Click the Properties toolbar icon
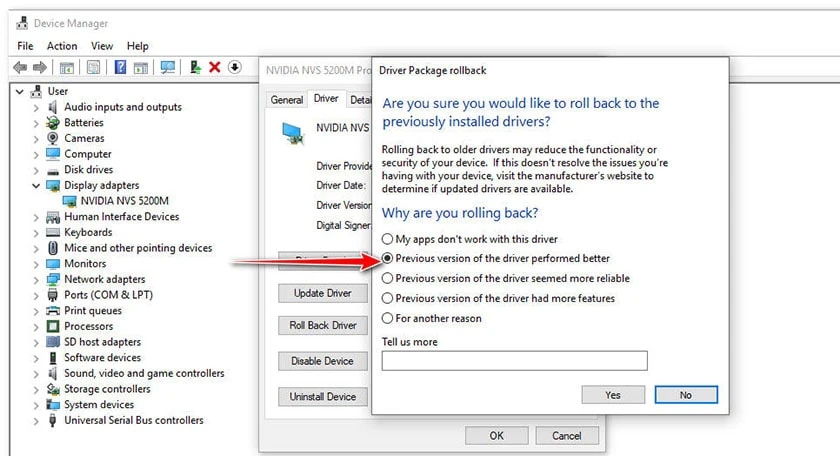The width and height of the screenshot is (840, 456). 93,68
